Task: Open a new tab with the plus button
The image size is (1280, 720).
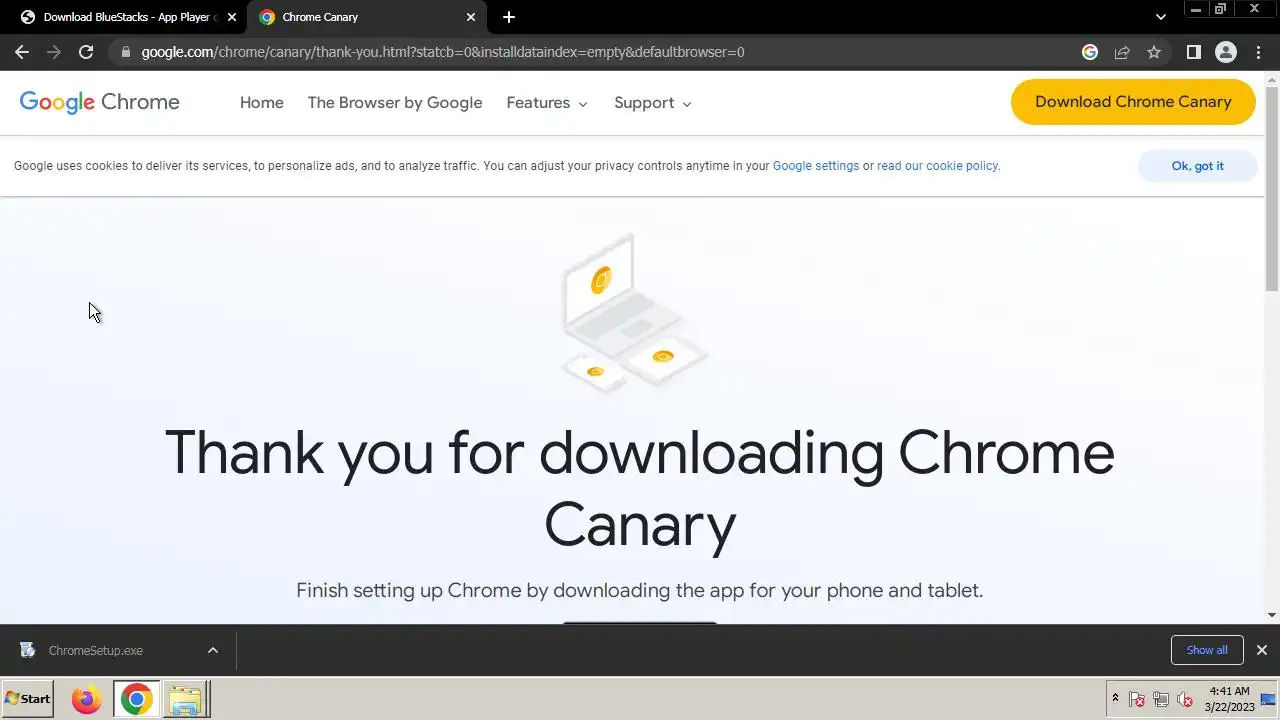Action: click(509, 17)
